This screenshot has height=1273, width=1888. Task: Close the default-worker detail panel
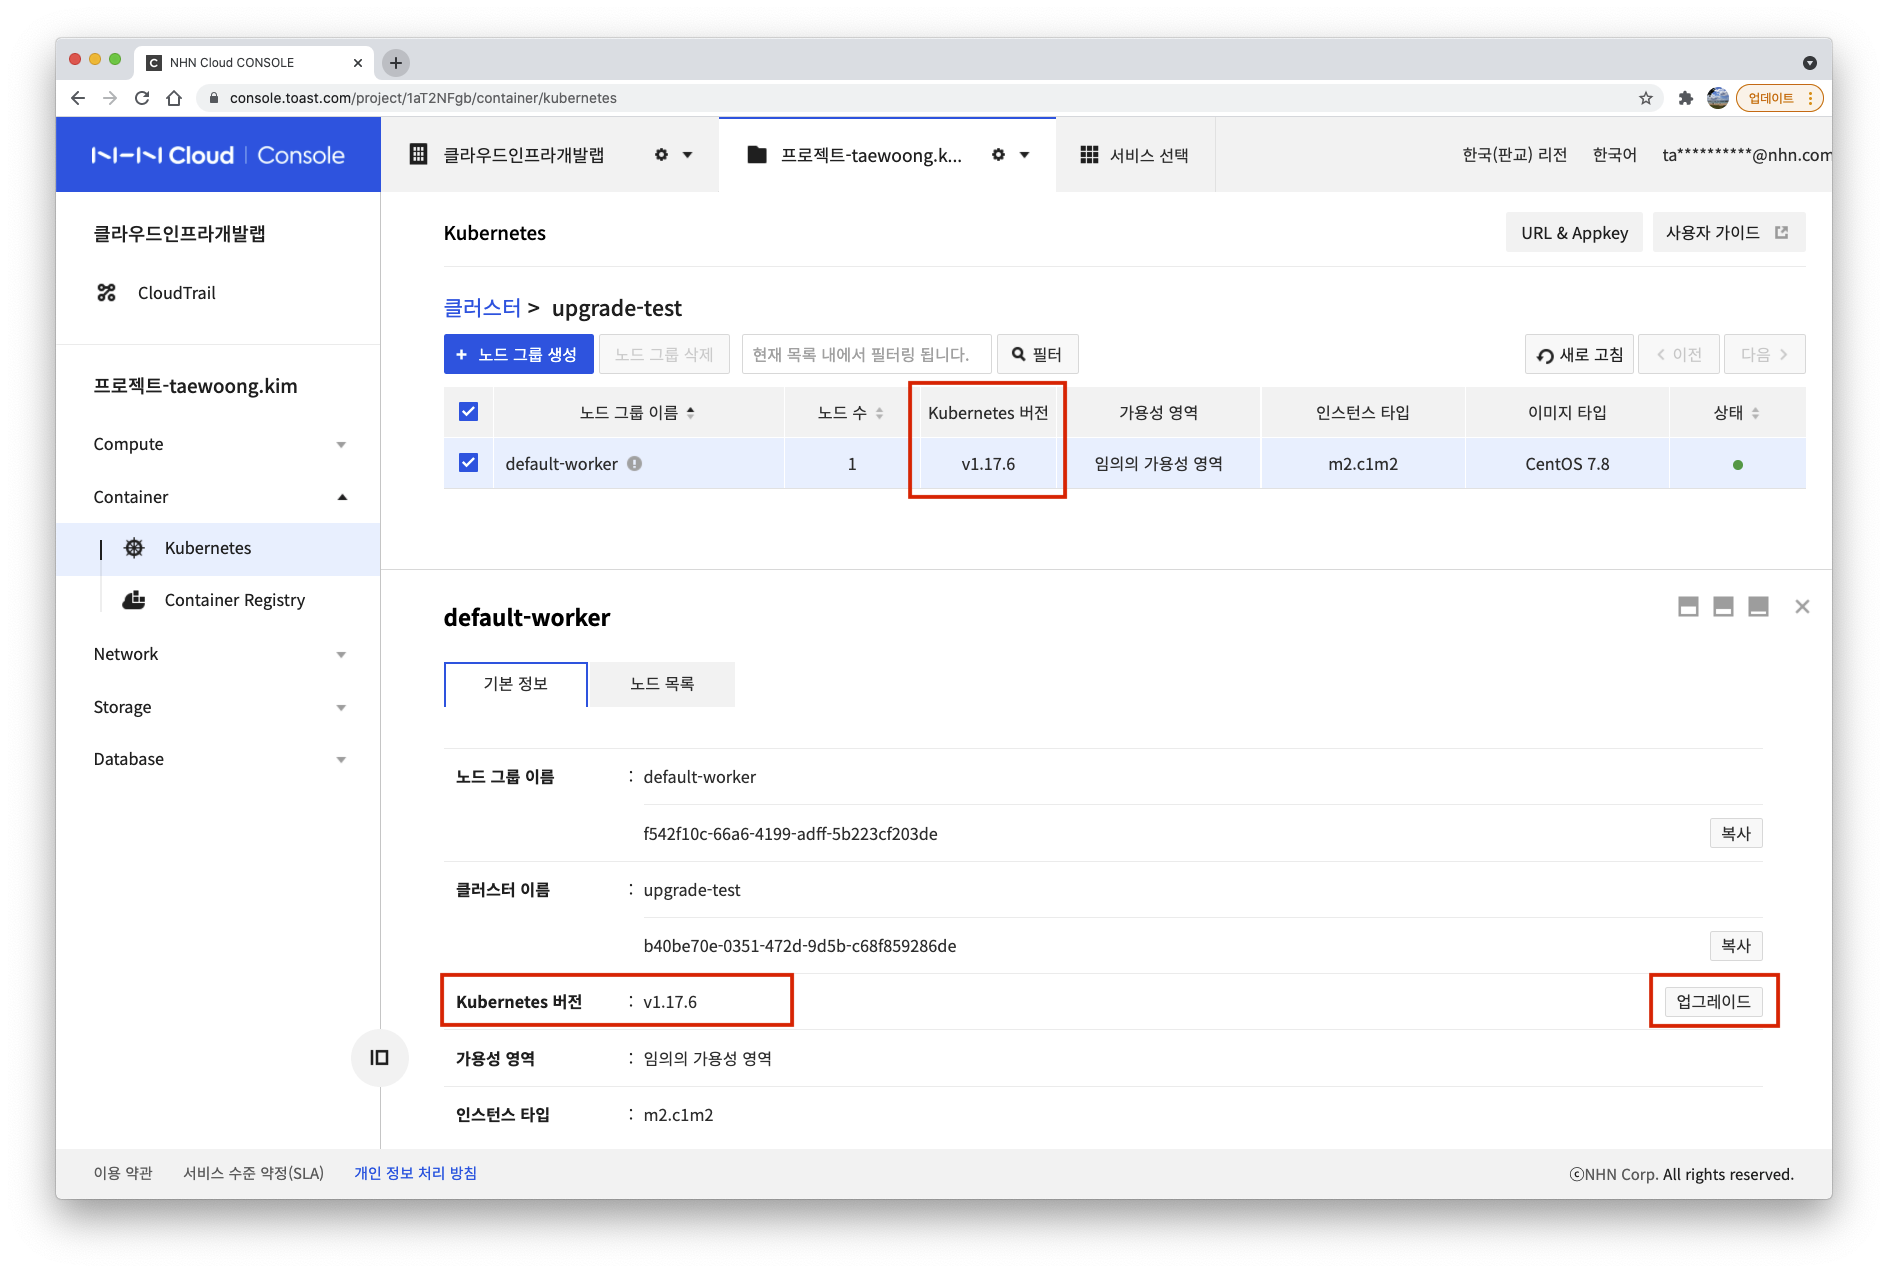click(1802, 607)
